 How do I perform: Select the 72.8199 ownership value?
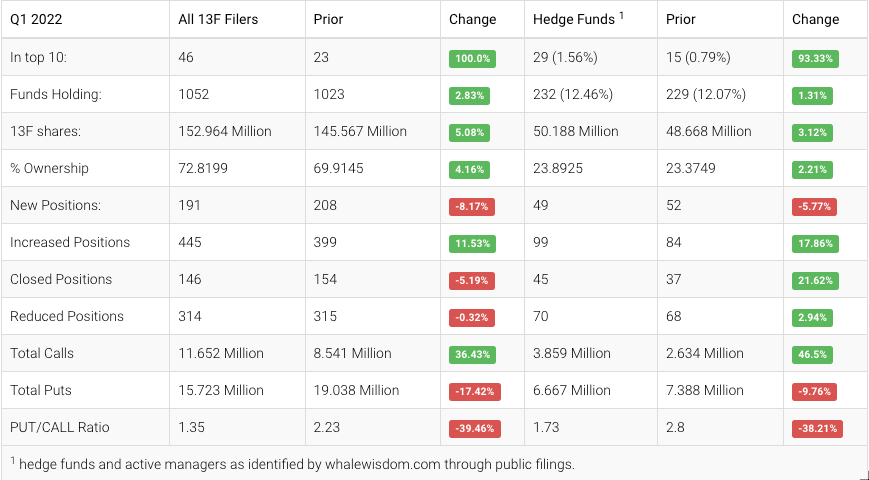click(x=203, y=168)
